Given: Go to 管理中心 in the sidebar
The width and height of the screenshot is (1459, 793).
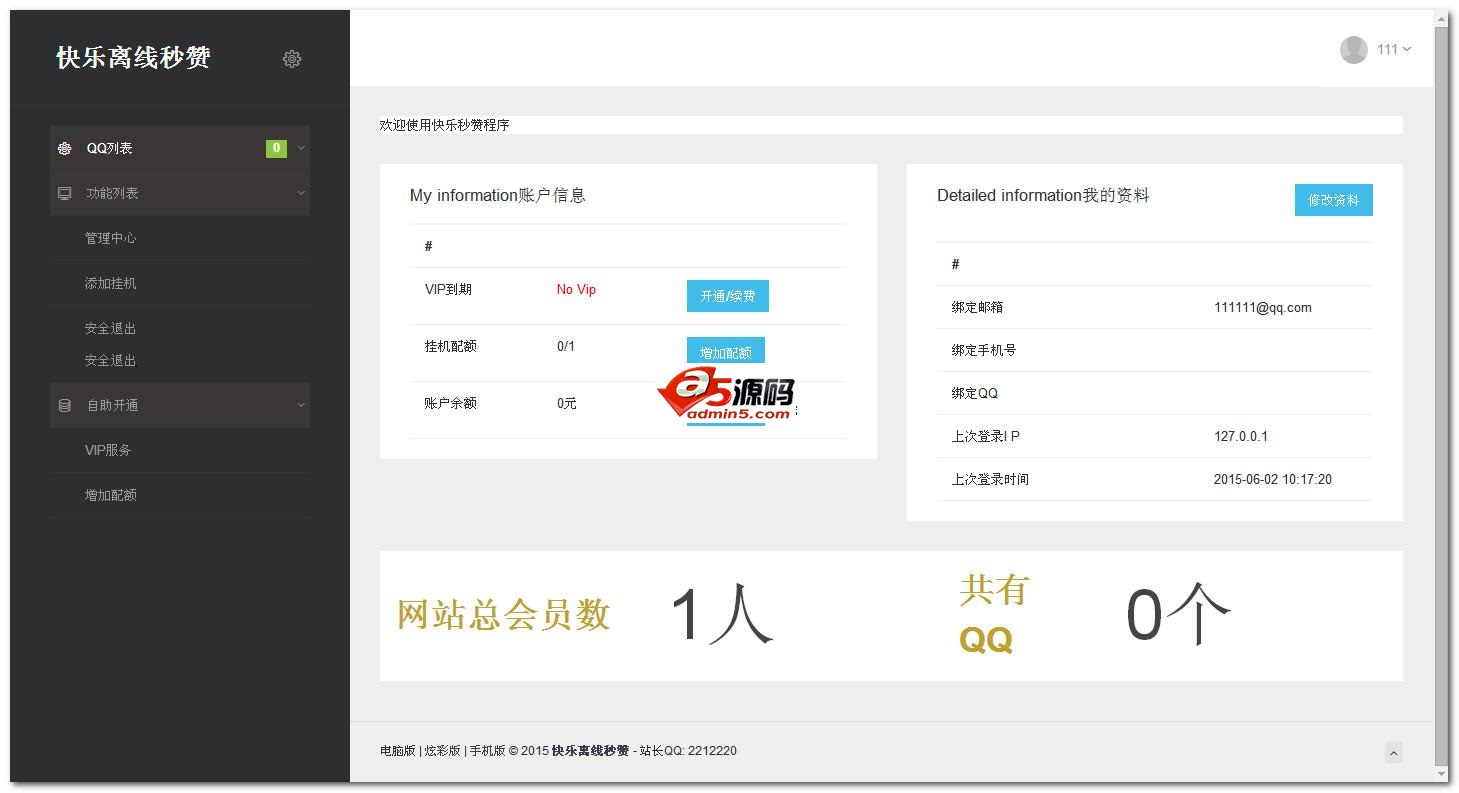Looking at the screenshot, I should (110, 238).
